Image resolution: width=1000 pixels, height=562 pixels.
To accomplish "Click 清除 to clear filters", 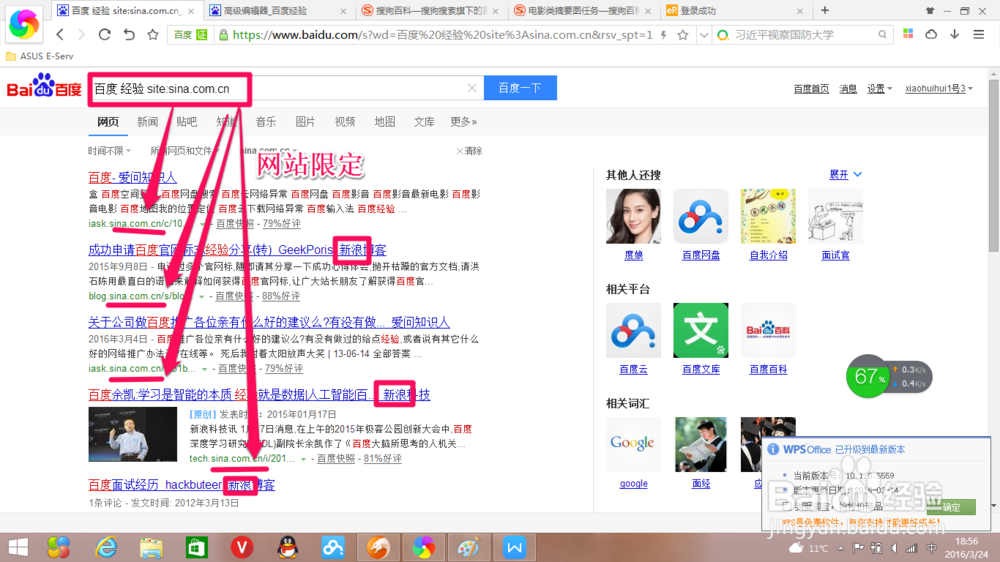I will click(x=469, y=151).
